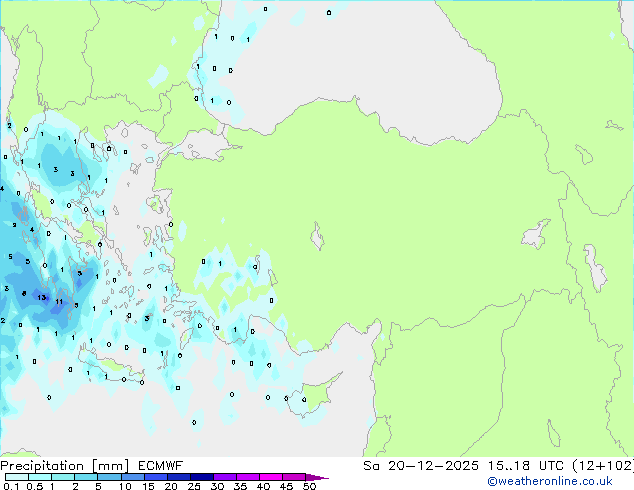Click the large central lake in Turkey
The image size is (634, 490).
click(317, 240)
